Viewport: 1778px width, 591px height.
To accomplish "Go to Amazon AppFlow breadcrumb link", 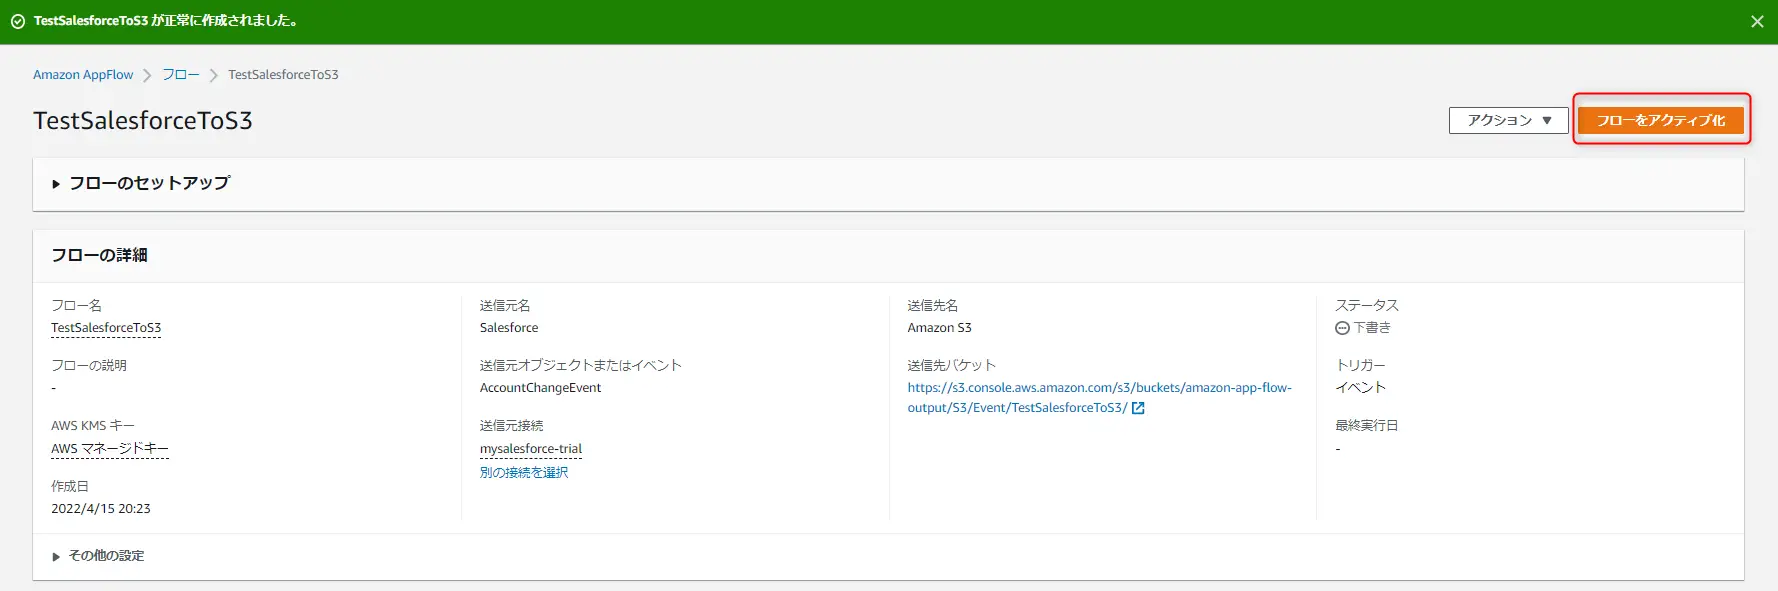I will [x=83, y=75].
